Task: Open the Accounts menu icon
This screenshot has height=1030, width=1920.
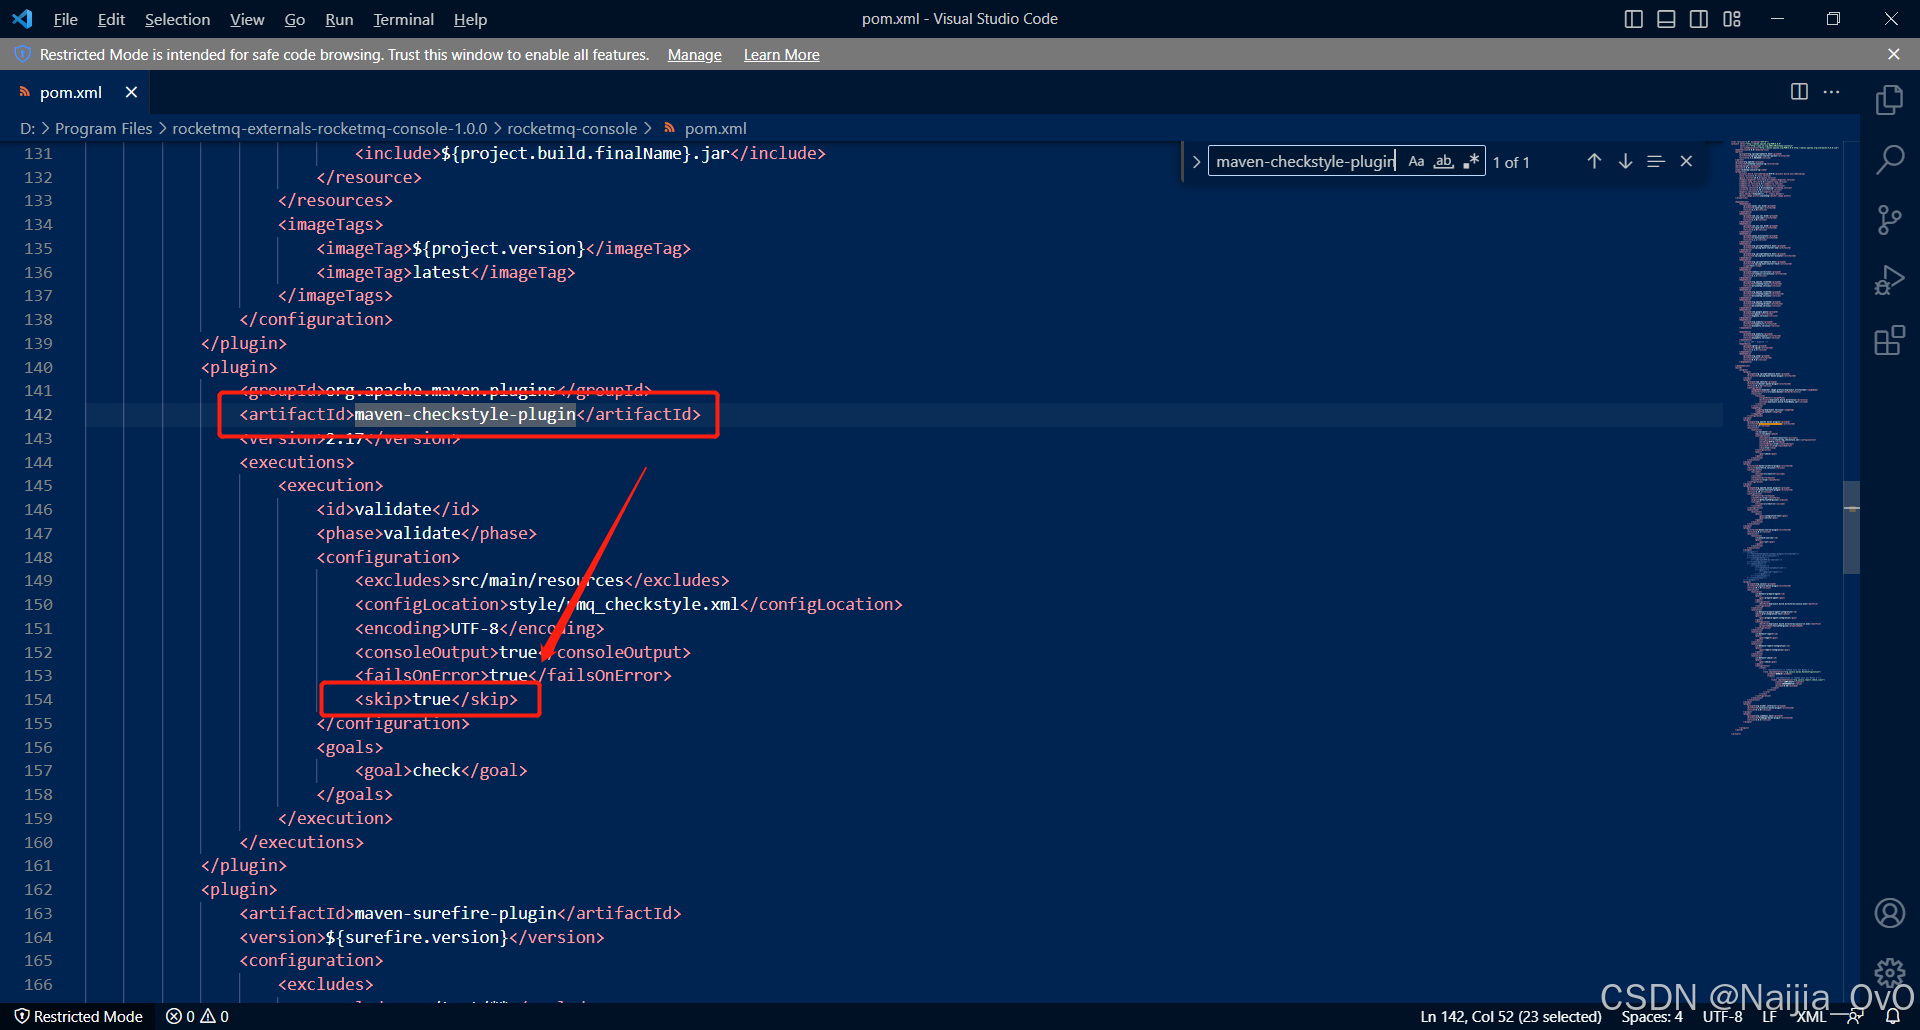Action: click(x=1889, y=913)
